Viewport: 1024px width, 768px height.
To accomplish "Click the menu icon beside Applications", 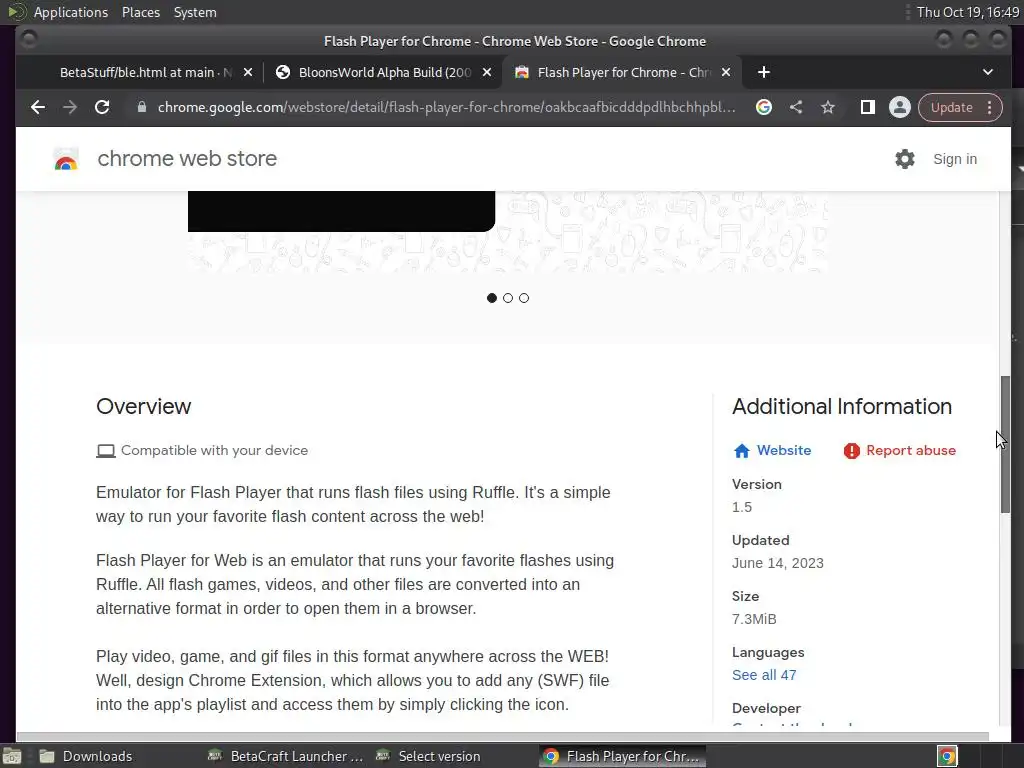I will [17, 12].
